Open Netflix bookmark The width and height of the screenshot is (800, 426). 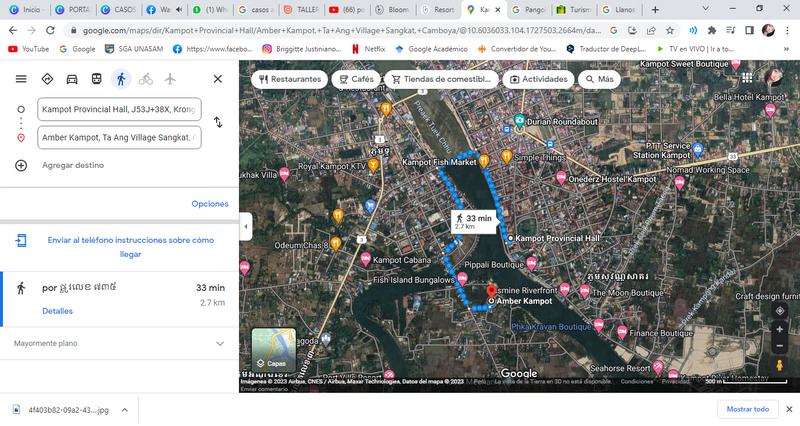click(368, 49)
